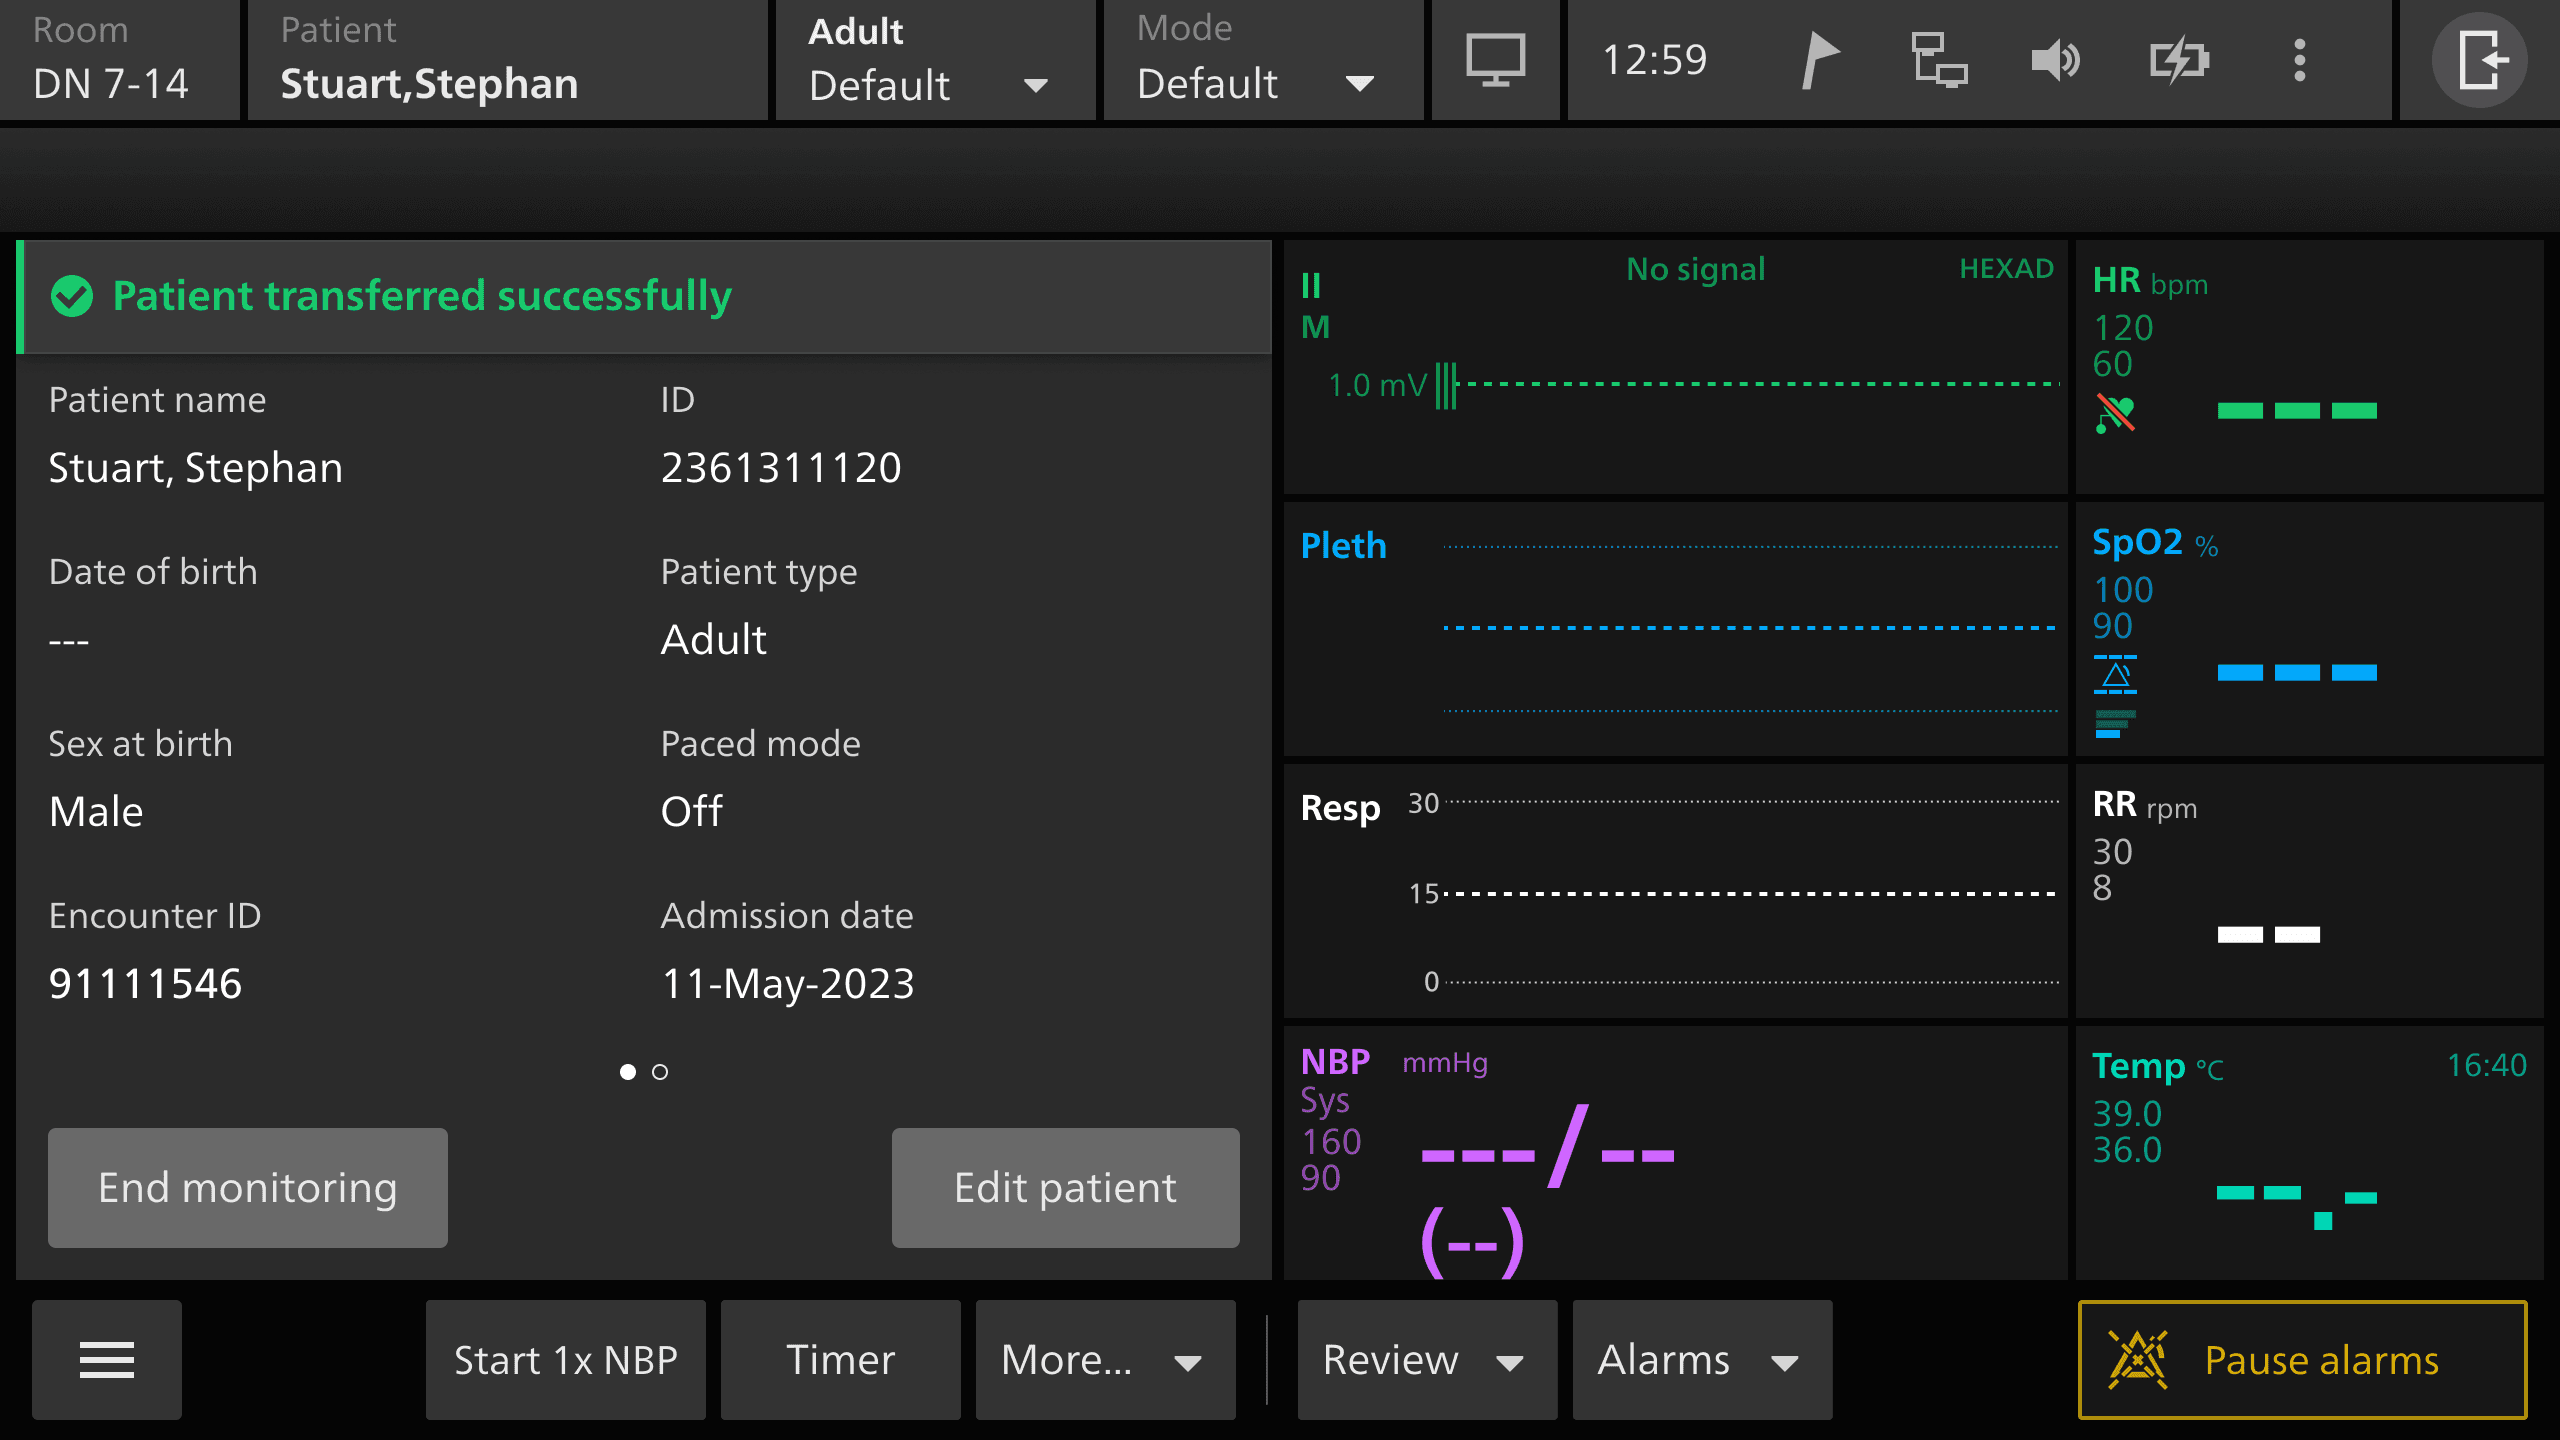Open the network connection status icon
The width and height of the screenshot is (2560, 1440).
1938,60
